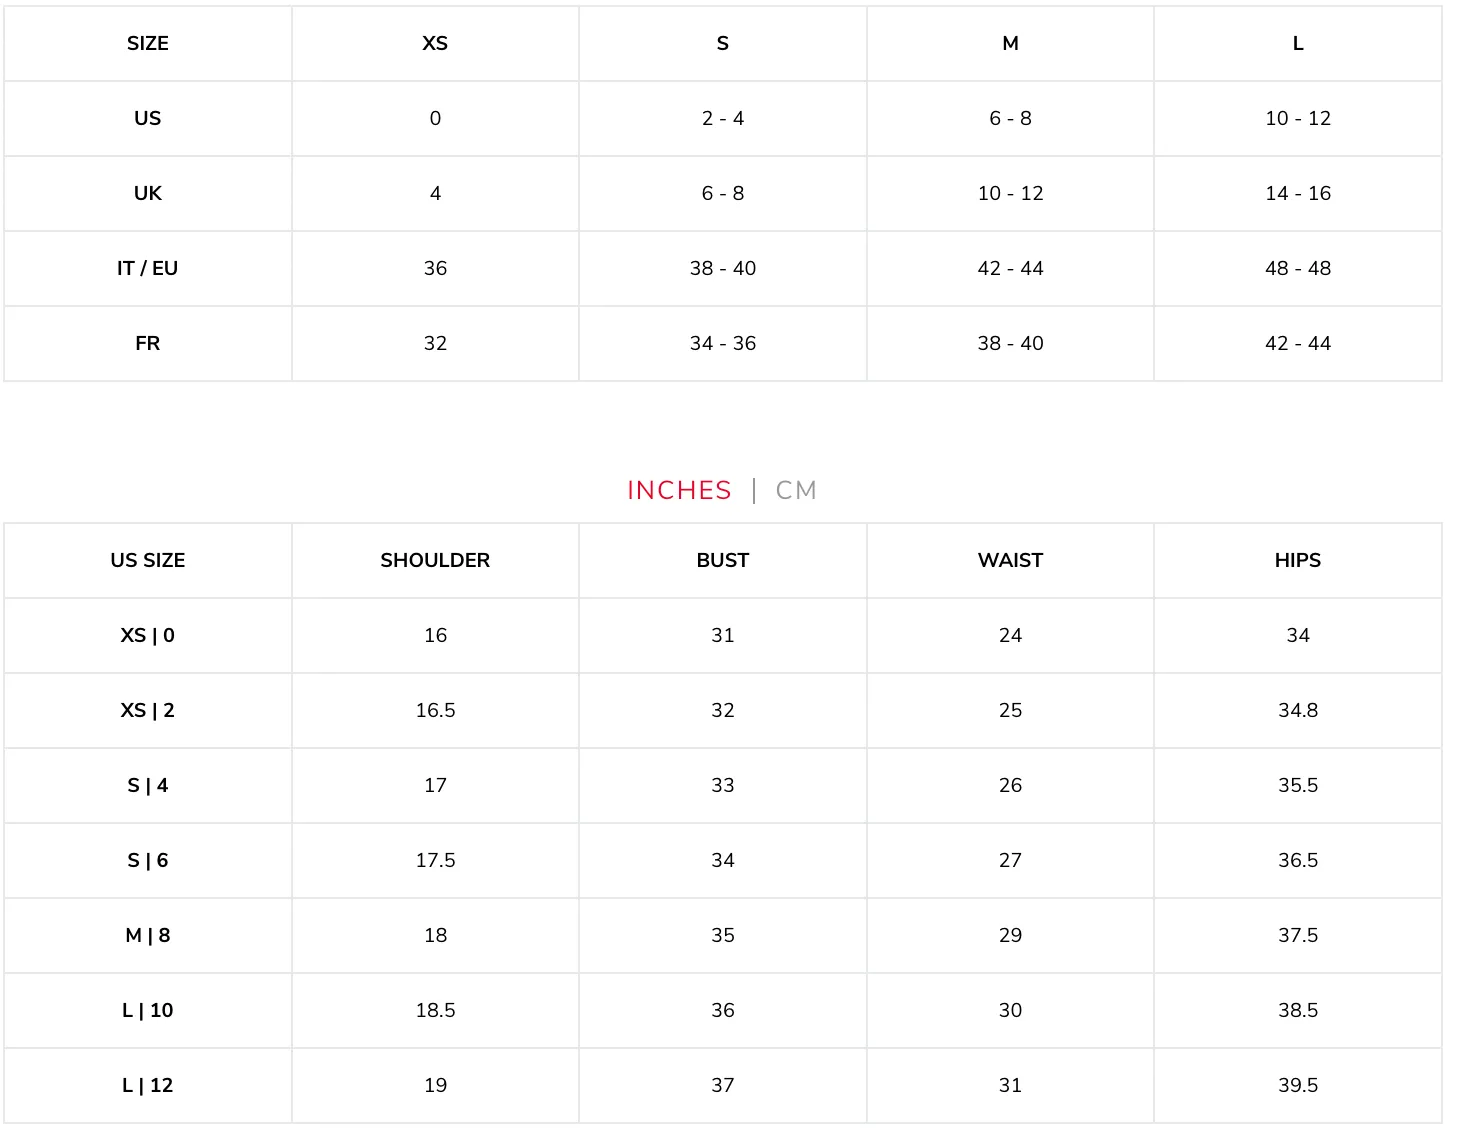Select the M | 8 size row
This screenshot has height=1132, width=1458.
tap(723, 935)
